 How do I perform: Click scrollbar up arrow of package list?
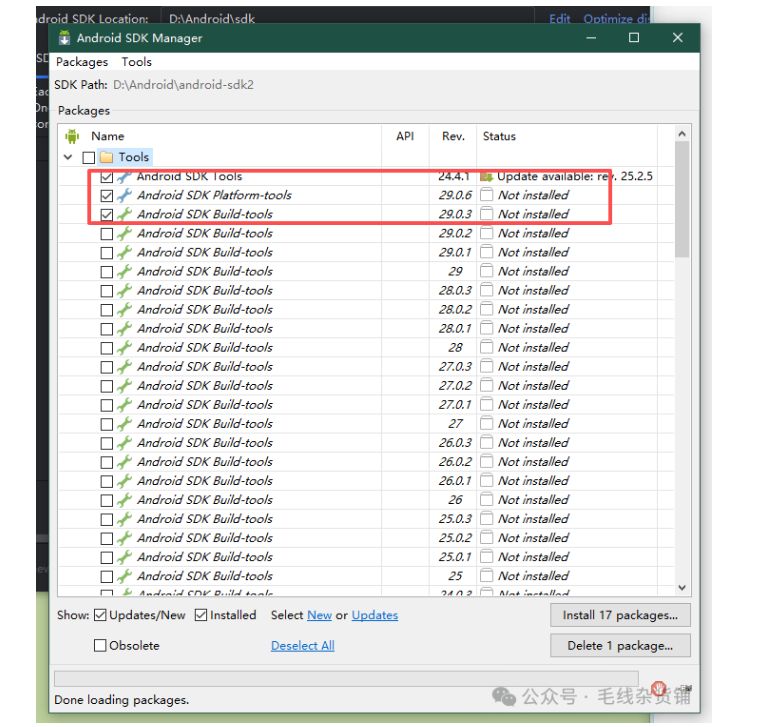coord(682,133)
